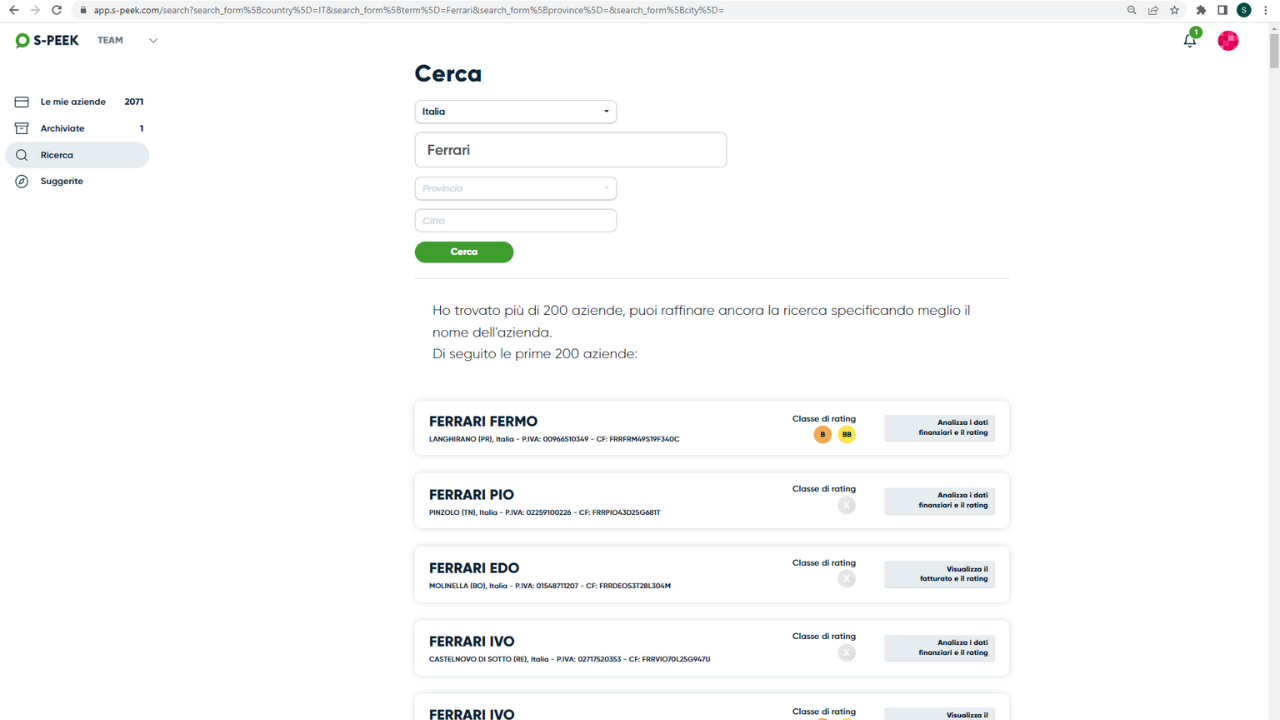Expand the TEAM chevron dropdown
This screenshot has height=720, width=1280.
pyautogui.click(x=153, y=41)
